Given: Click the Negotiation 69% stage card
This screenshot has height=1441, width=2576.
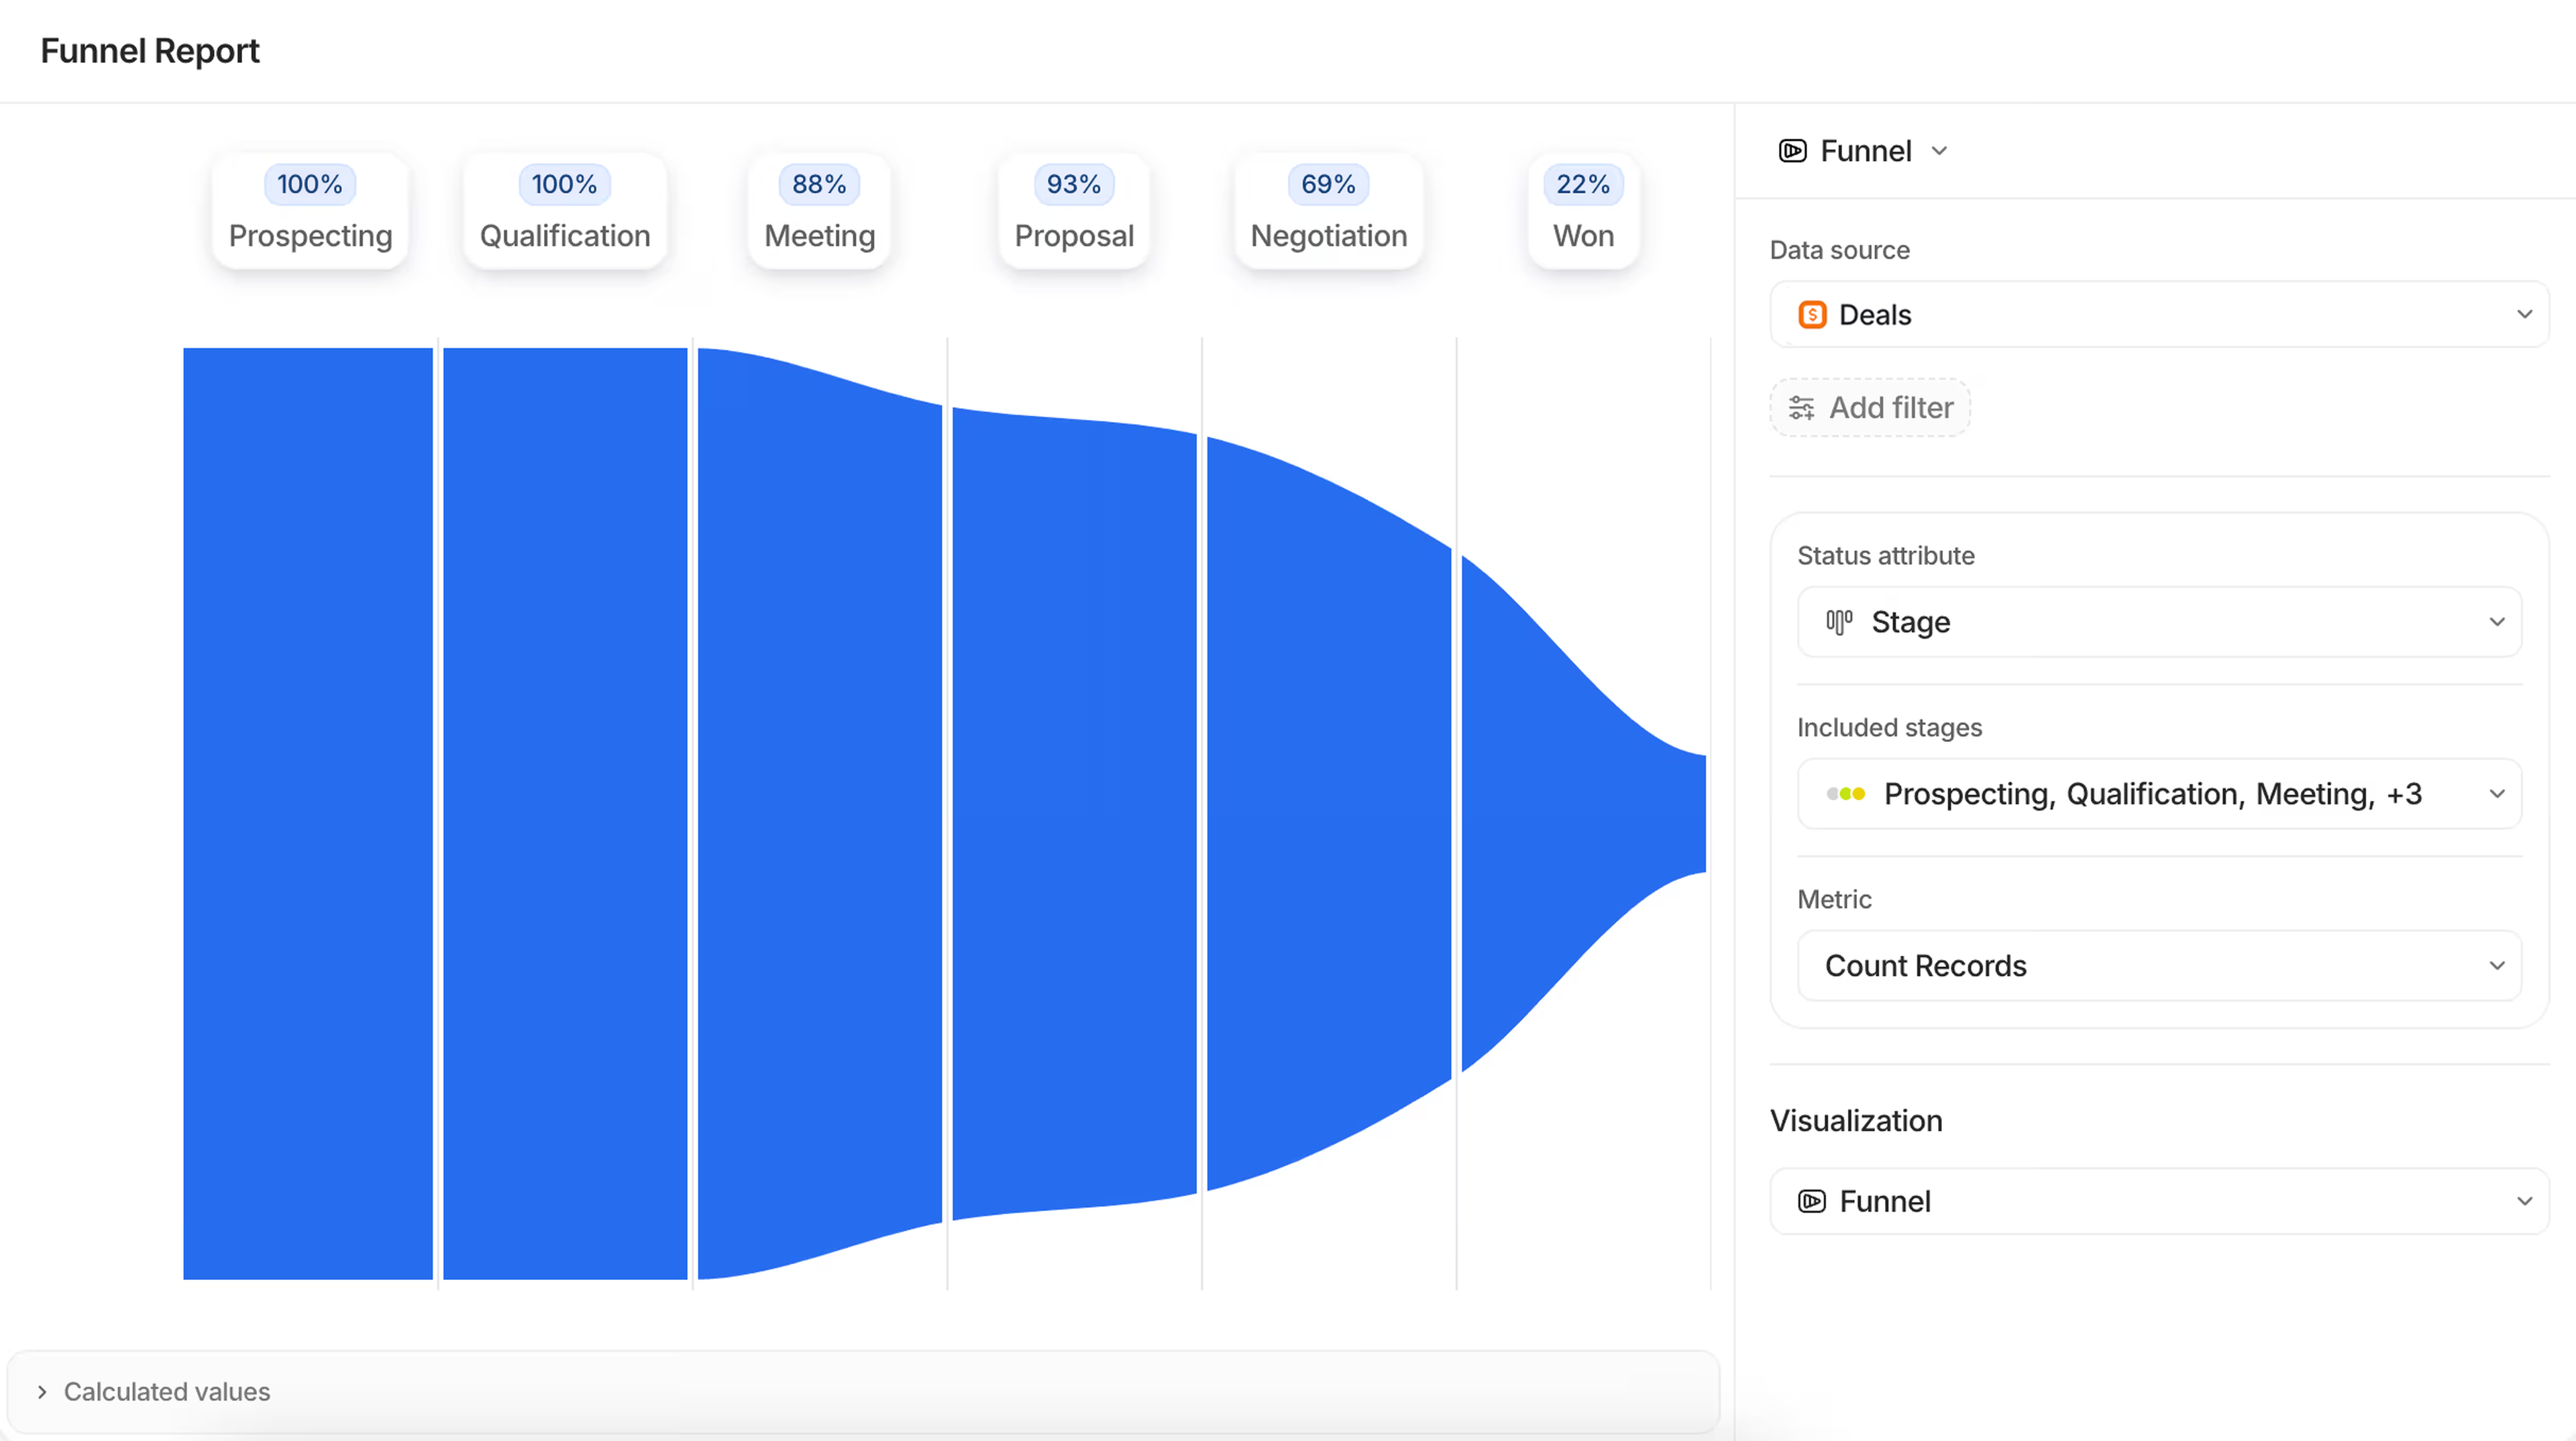Looking at the screenshot, I should tap(1328, 211).
